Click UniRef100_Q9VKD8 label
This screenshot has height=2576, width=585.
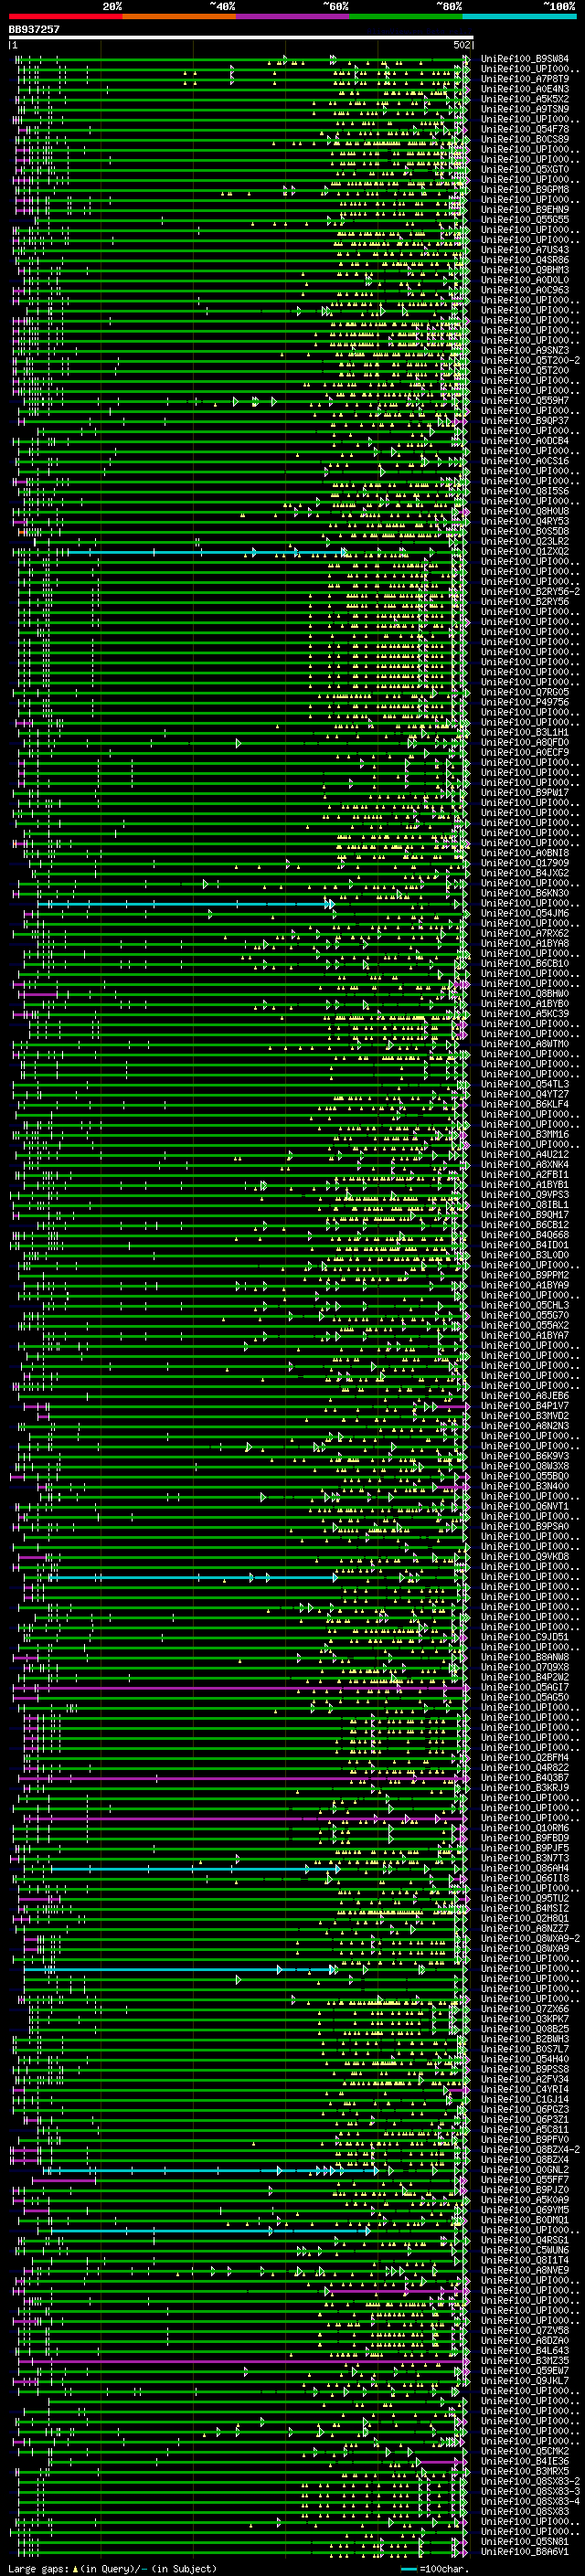point(525,1556)
